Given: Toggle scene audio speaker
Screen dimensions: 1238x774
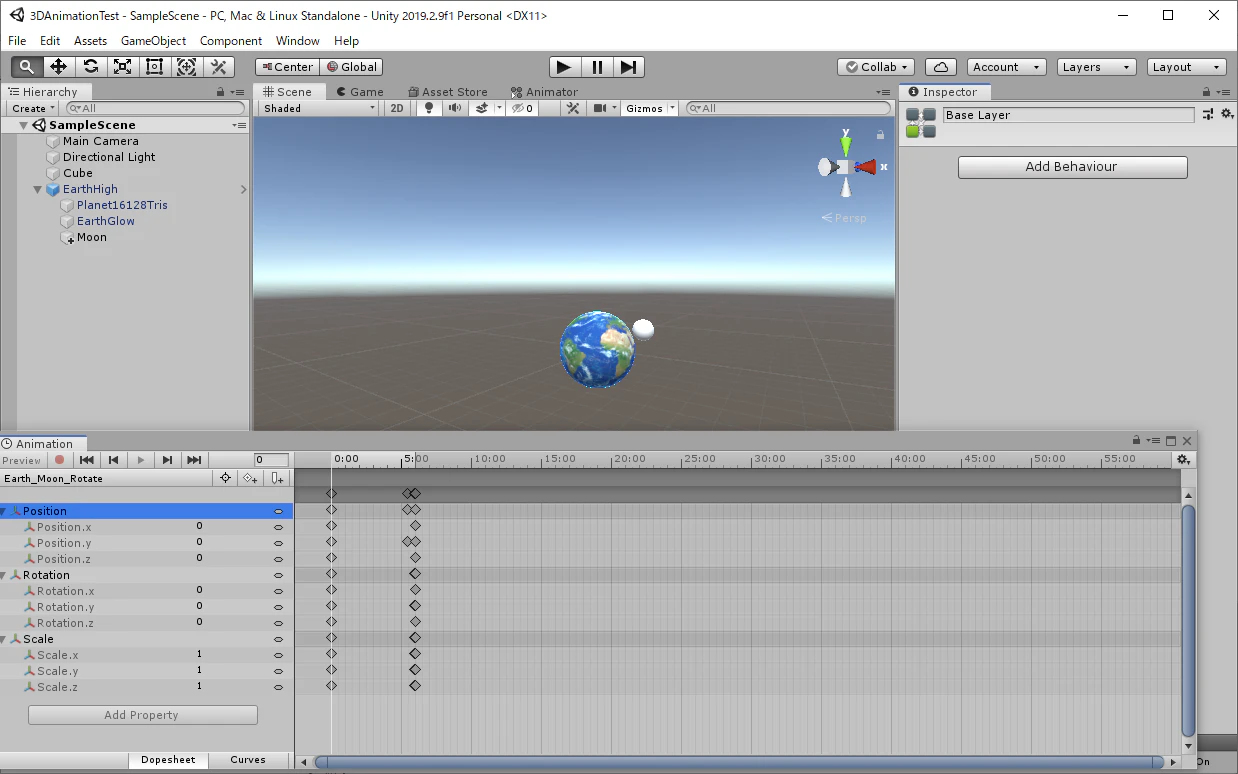Looking at the screenshot, I should point(455,108).
